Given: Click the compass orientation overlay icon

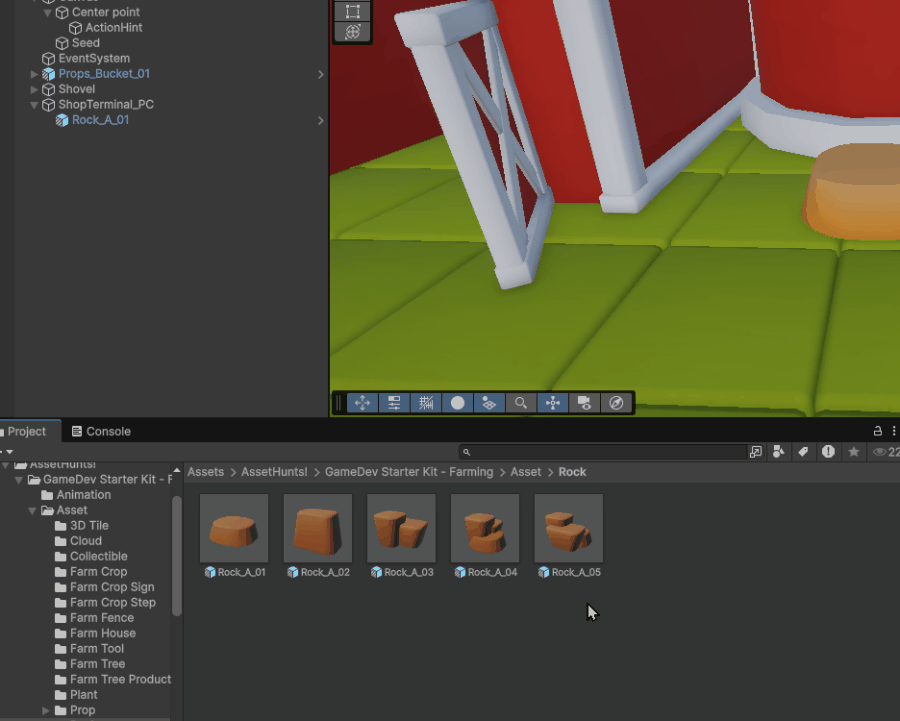Looking at the screenshot, I should (x=616, y=403).
